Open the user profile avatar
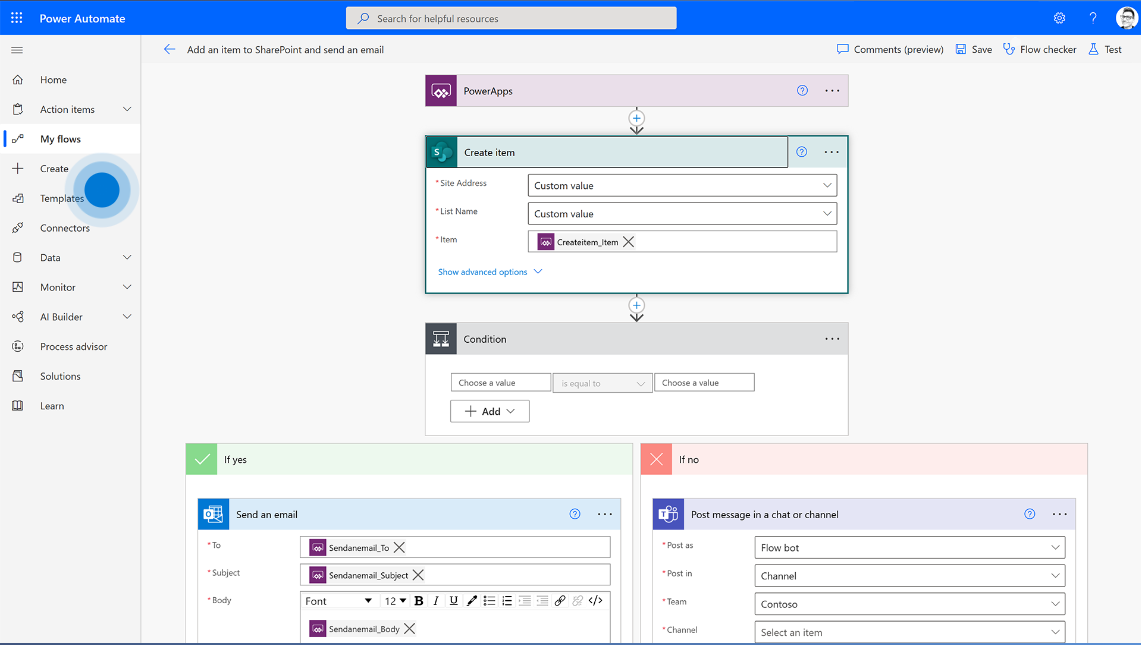Screen dimensions: 1141x645 pyautogui.click(x=1126, y=18)
